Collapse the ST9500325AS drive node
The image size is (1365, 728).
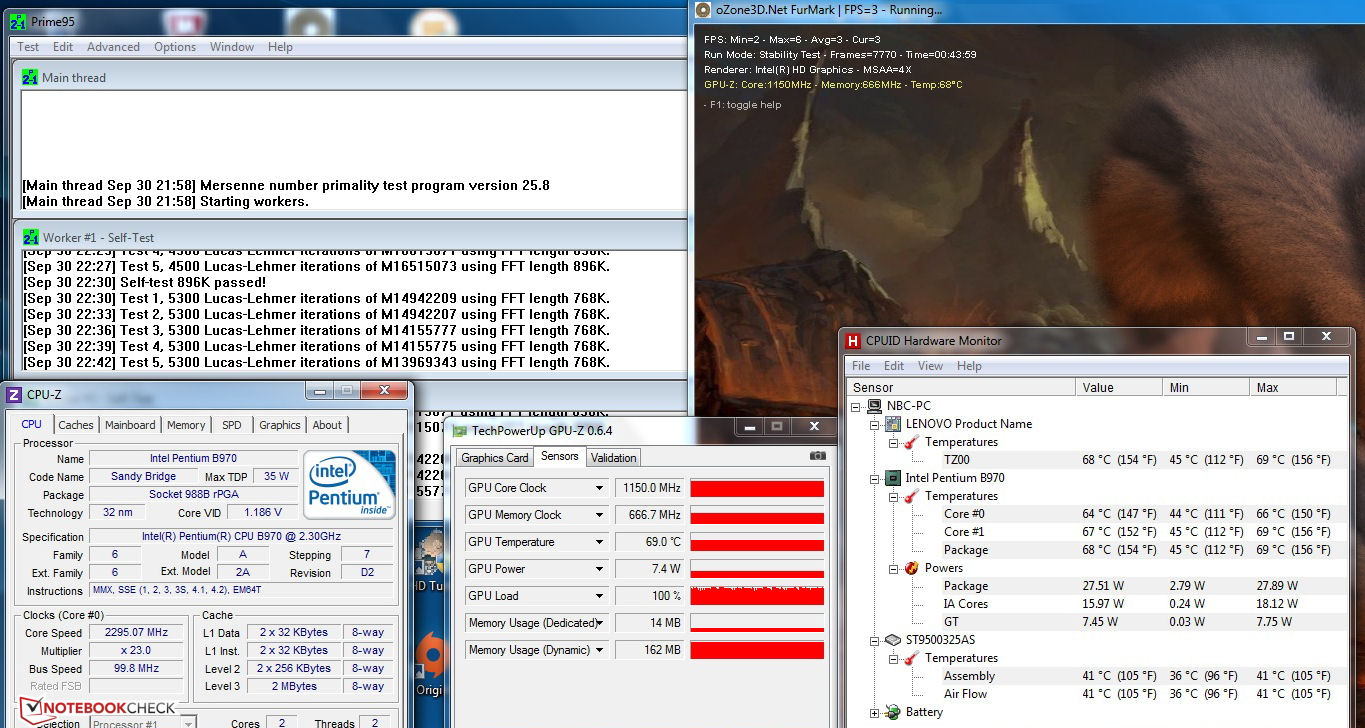(x=875, y=641)
